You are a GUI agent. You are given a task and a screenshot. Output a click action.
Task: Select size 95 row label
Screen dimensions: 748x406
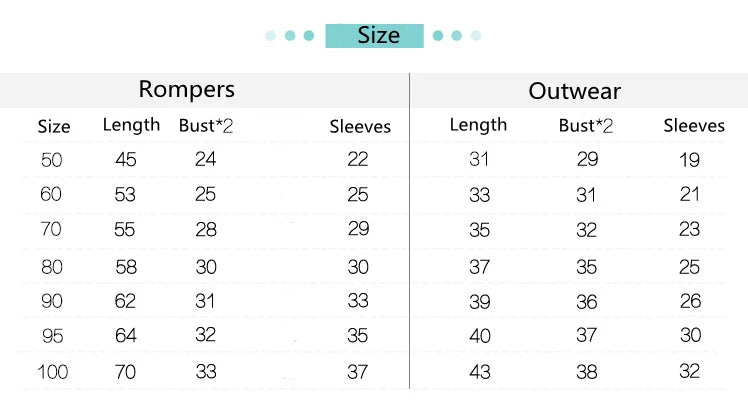51,336
